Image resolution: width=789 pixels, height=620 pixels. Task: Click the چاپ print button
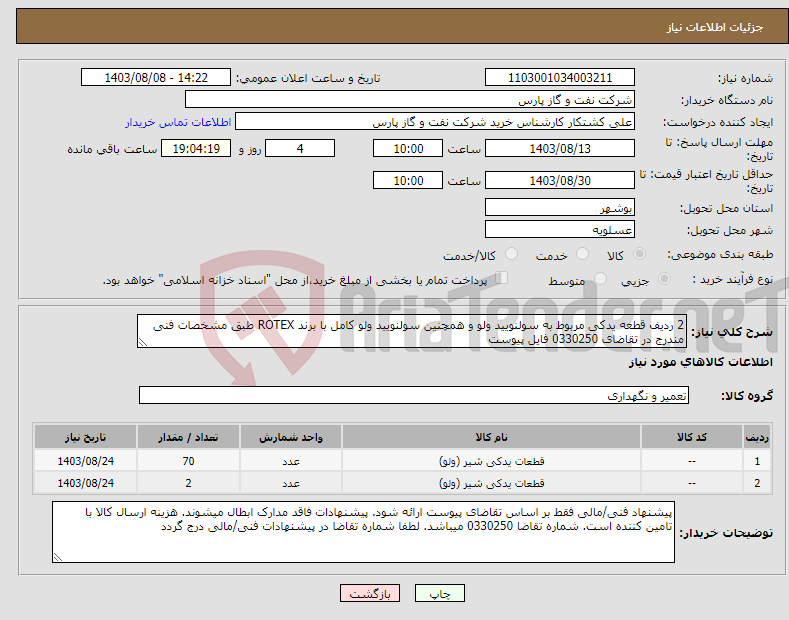[x=440, y=593]
